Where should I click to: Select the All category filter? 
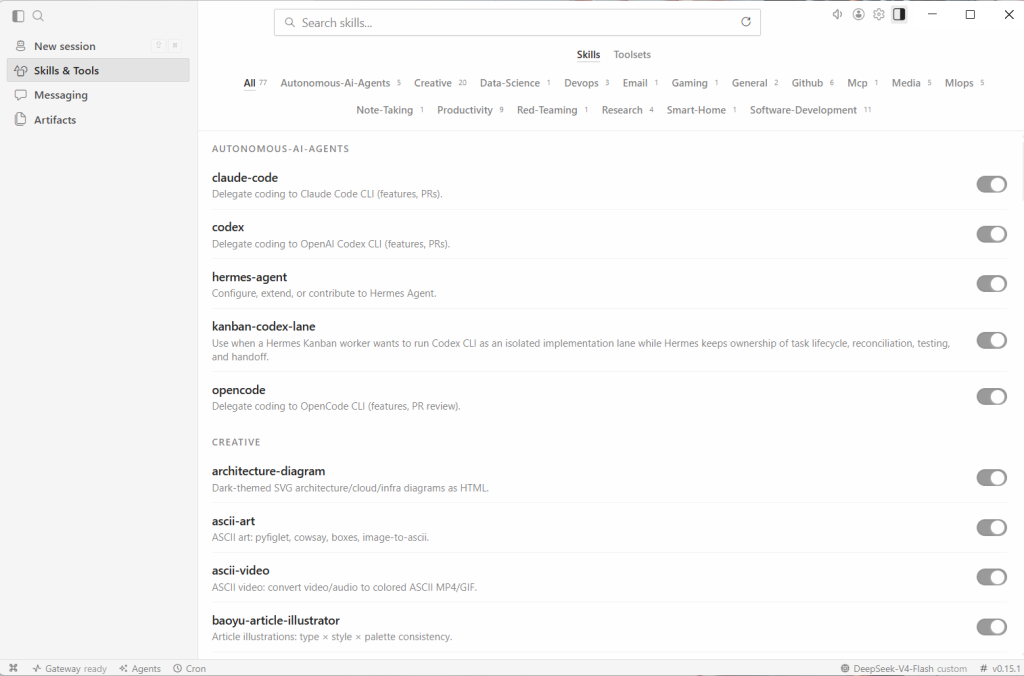[x=255, y=83]
